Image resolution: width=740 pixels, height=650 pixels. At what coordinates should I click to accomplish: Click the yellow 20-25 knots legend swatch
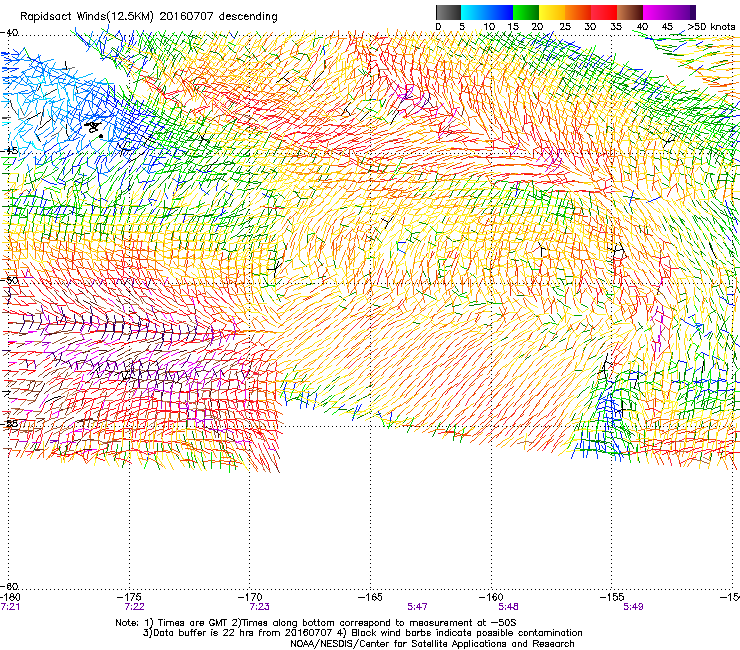(552, 12)
